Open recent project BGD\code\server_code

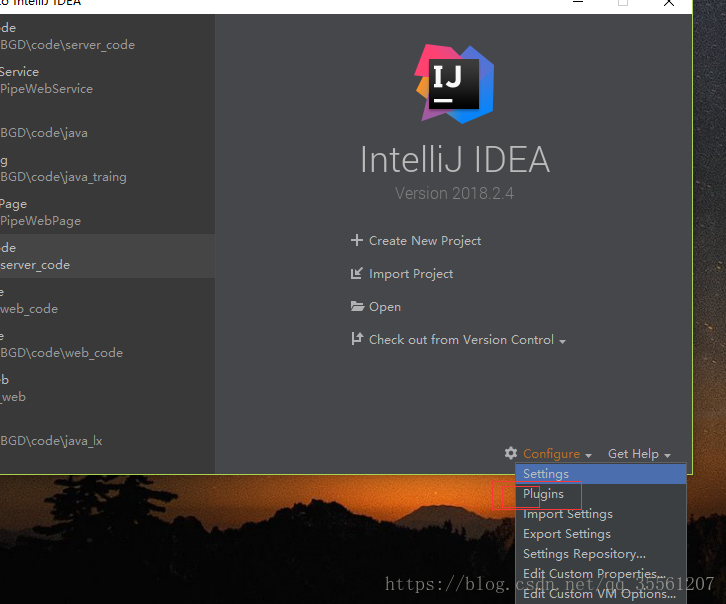(x=107, y=36)
